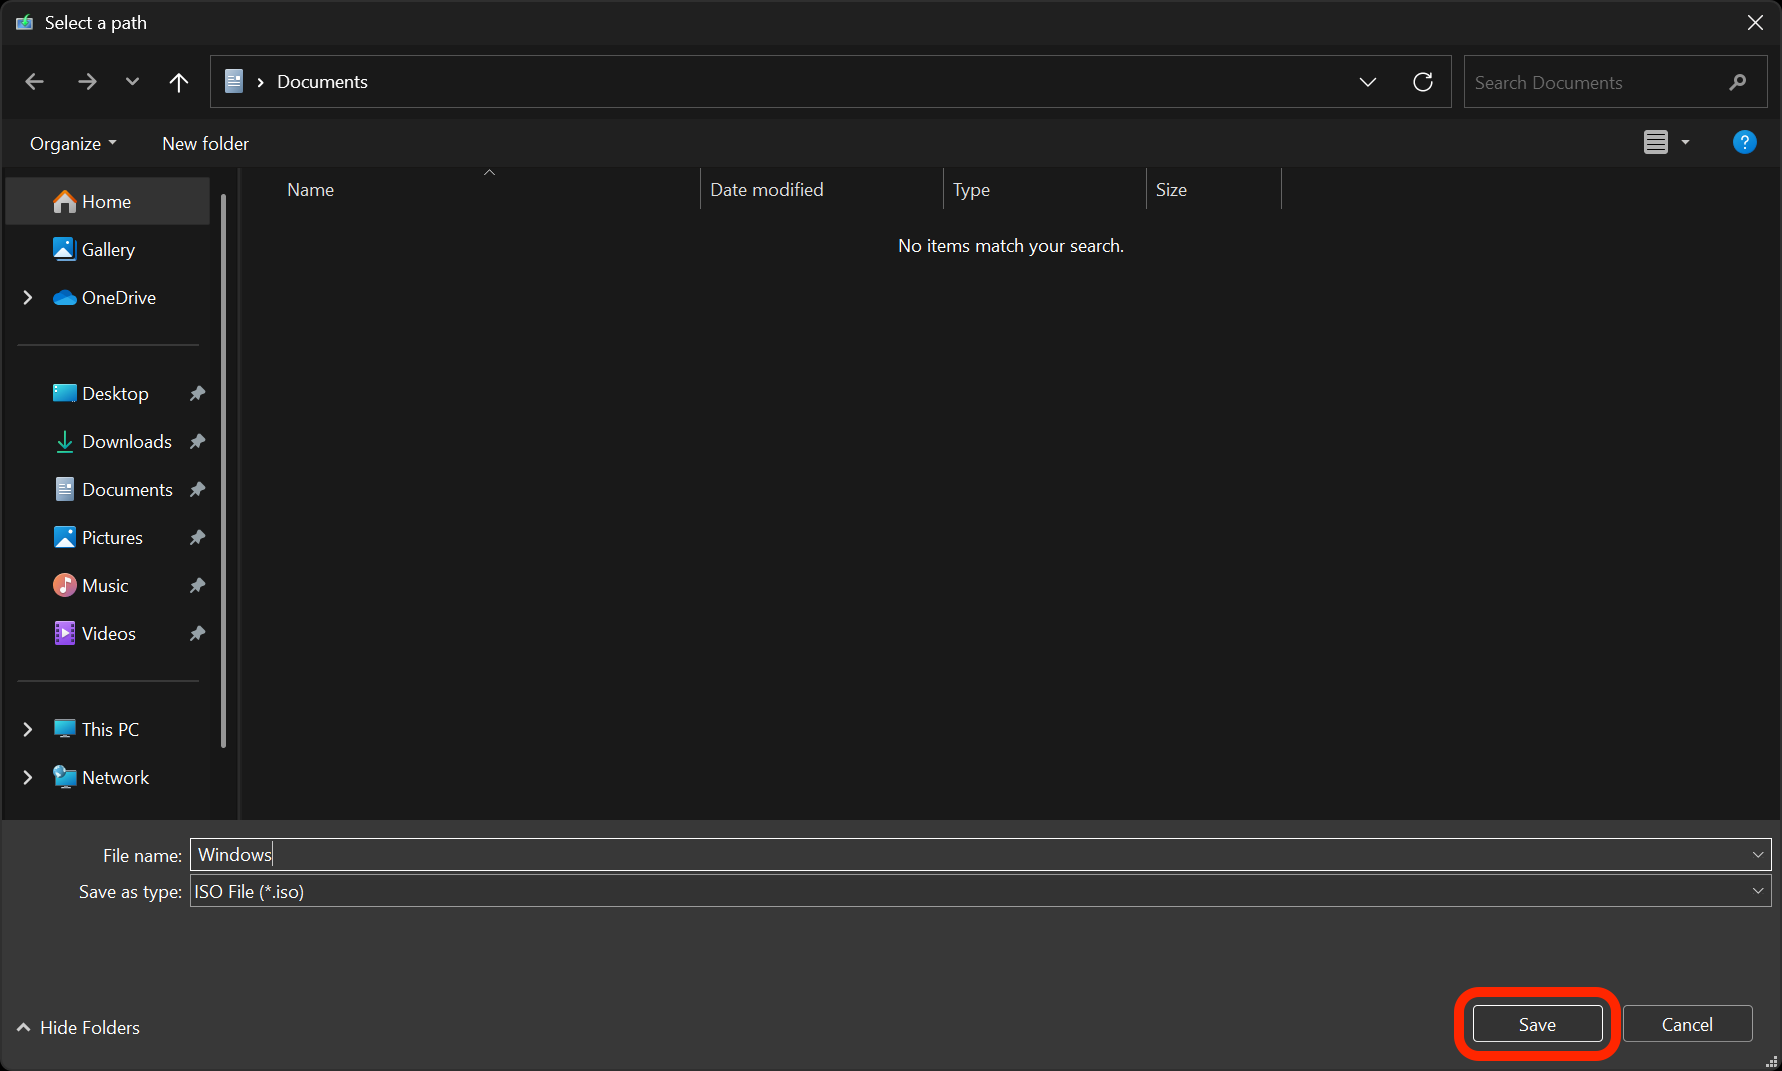Create a New folder
The height and width of the screenshot is (1071, 1782).
(x=205, y=144)
